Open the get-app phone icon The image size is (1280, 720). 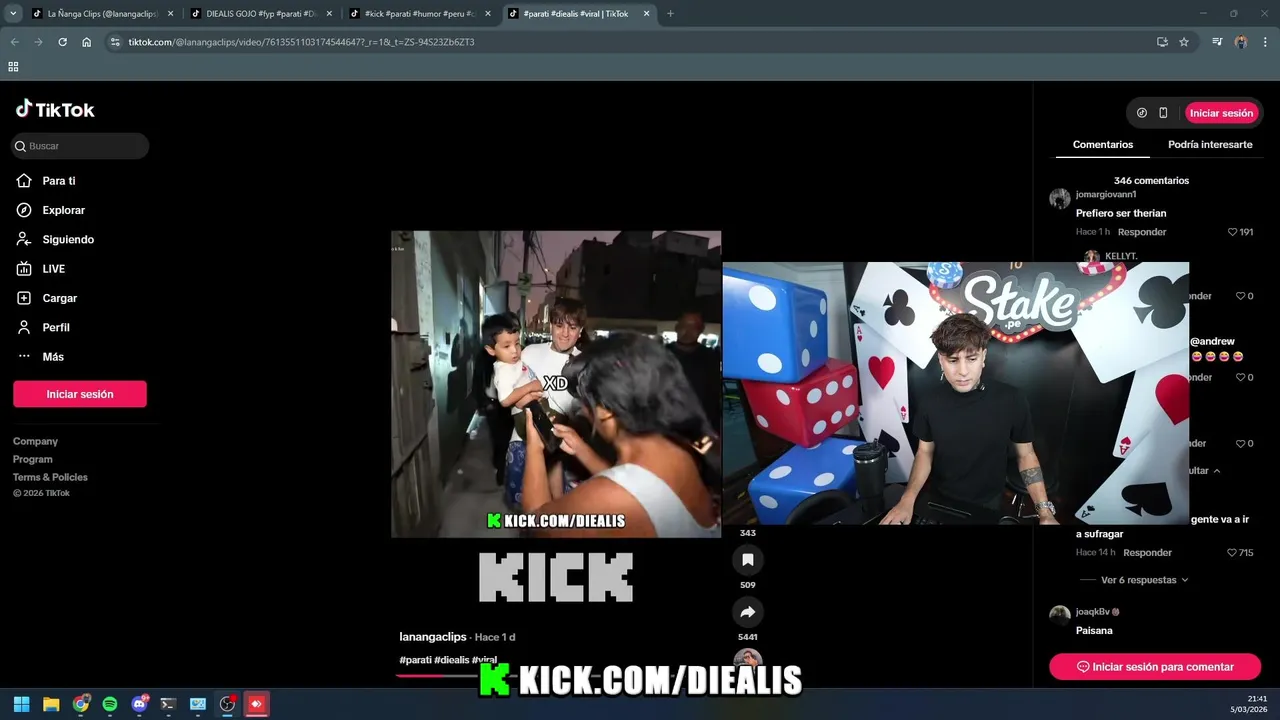point(1163,113)
